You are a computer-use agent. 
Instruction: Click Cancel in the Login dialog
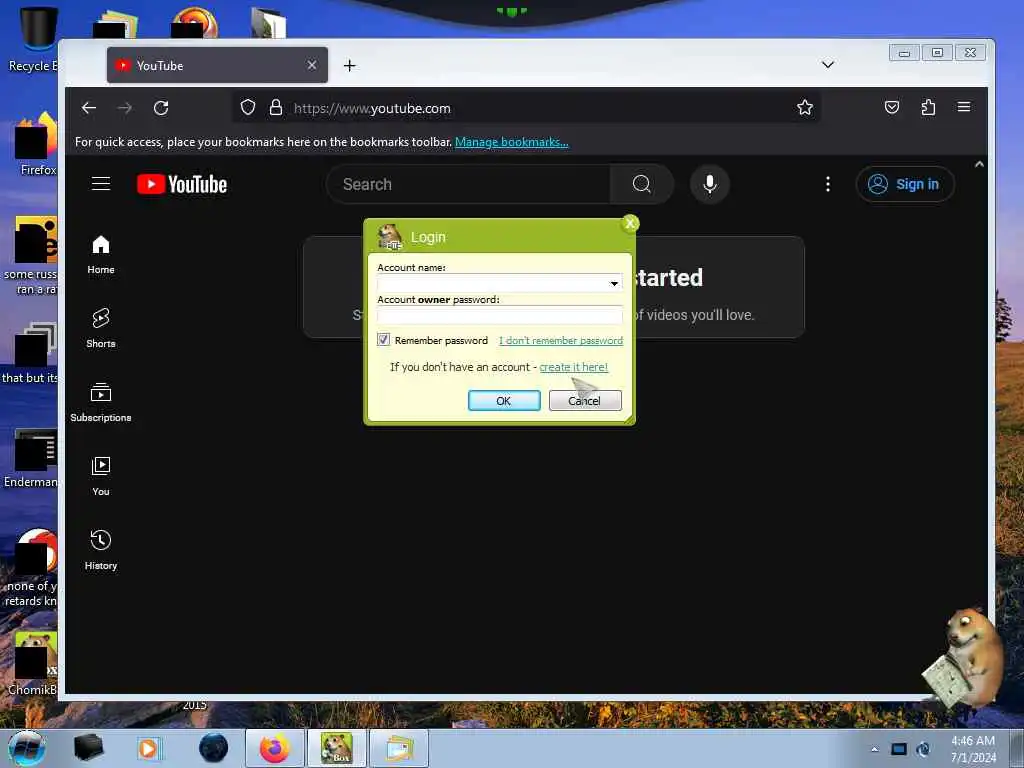tap(585, 401)
